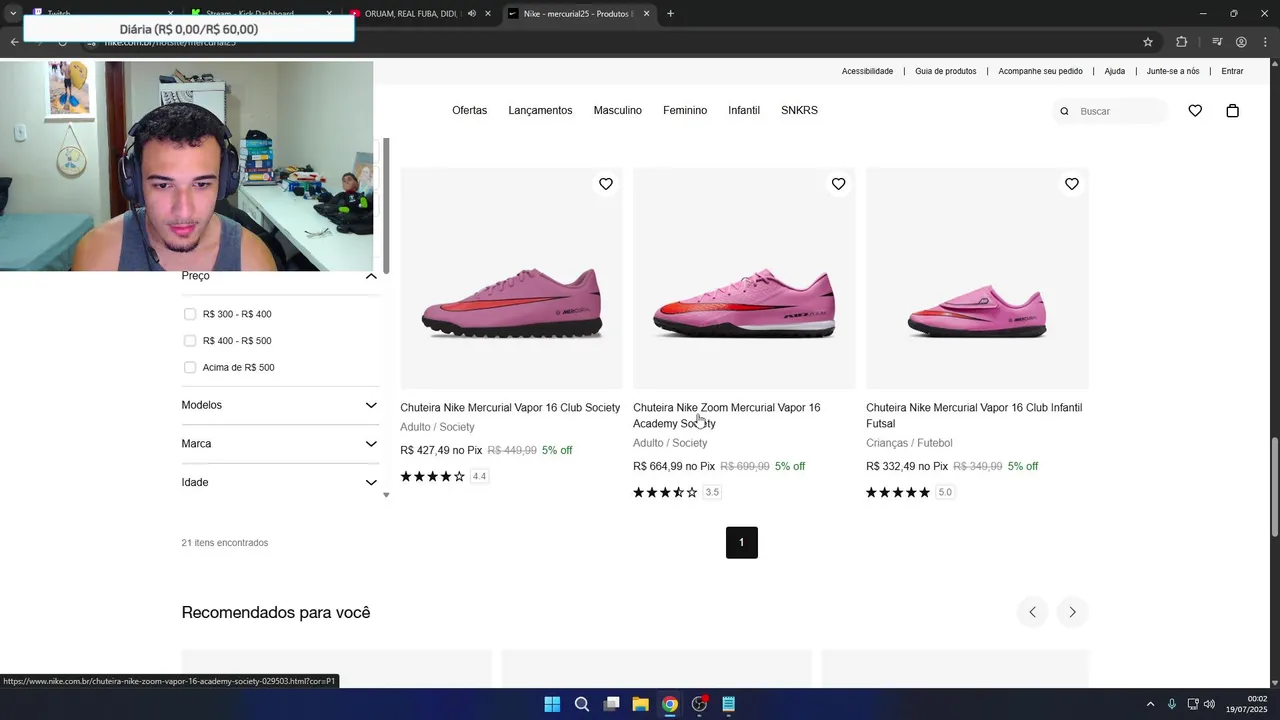
Task: Mute the ORUAM, REAL FUBA tab audio
Action: click(x=472, y=14)
